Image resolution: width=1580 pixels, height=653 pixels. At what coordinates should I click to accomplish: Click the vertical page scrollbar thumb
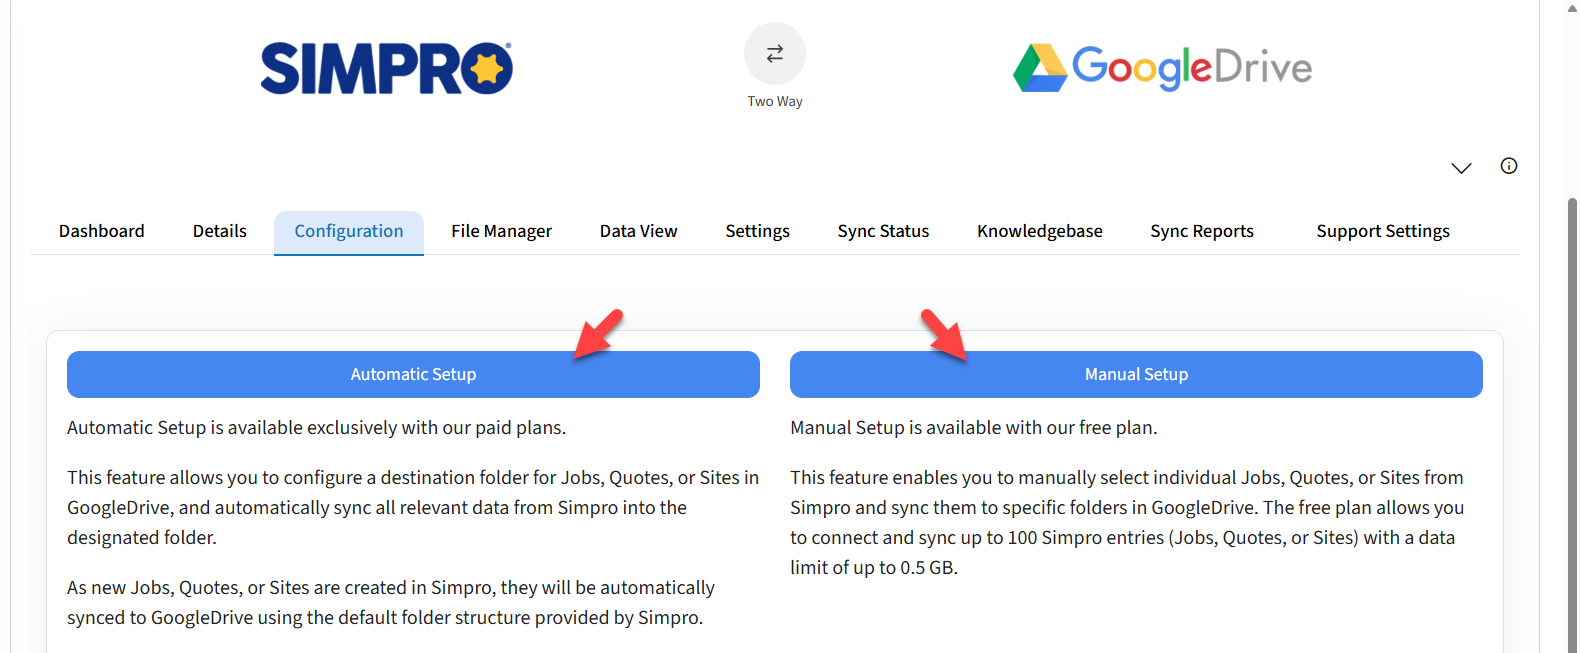(x=1572, y=420)
